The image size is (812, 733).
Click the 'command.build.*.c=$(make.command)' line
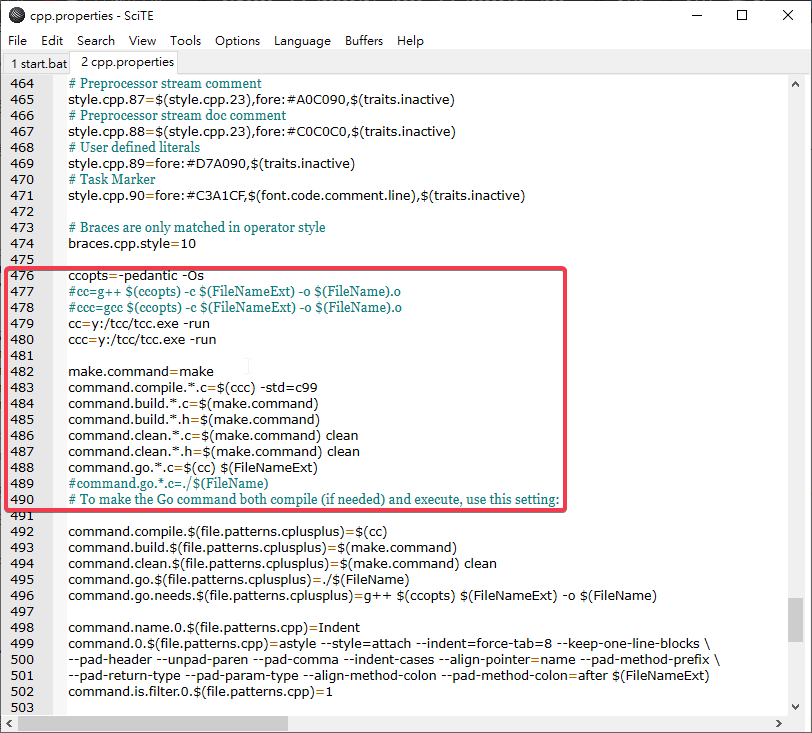tap(193, 404)
